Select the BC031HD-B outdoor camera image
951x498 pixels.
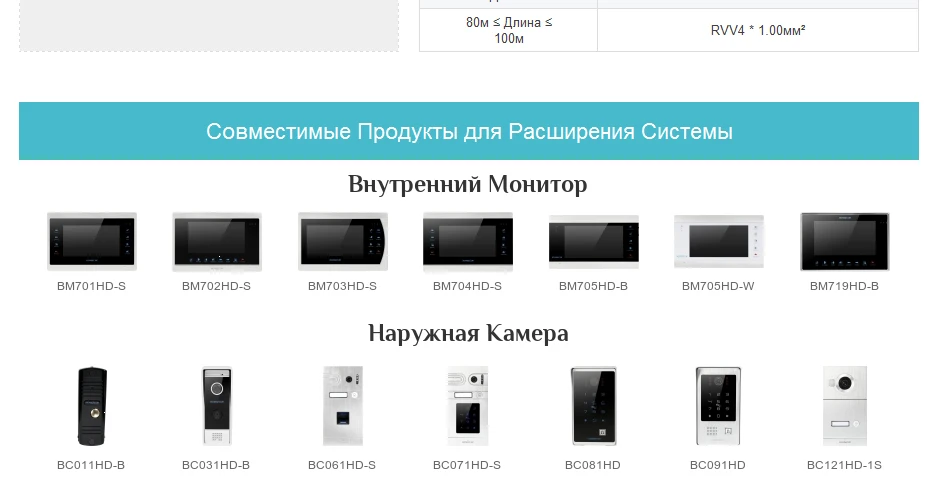[217, 406]
